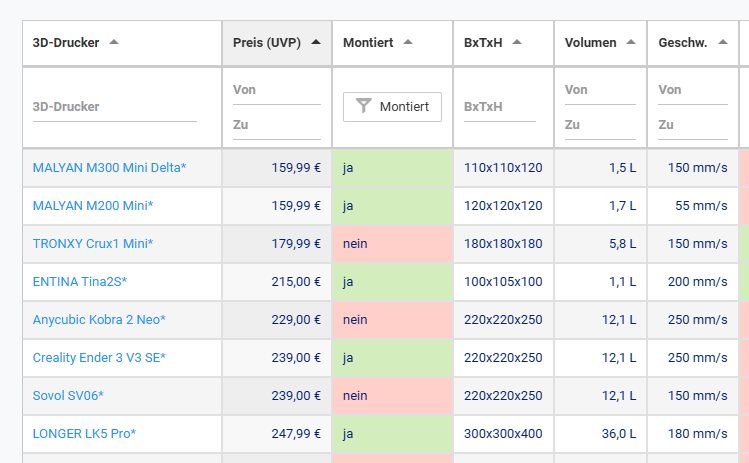The width and height of the screenshot is (749, 463).
Task: Click the Volumen header label
Action: (590, 43)
